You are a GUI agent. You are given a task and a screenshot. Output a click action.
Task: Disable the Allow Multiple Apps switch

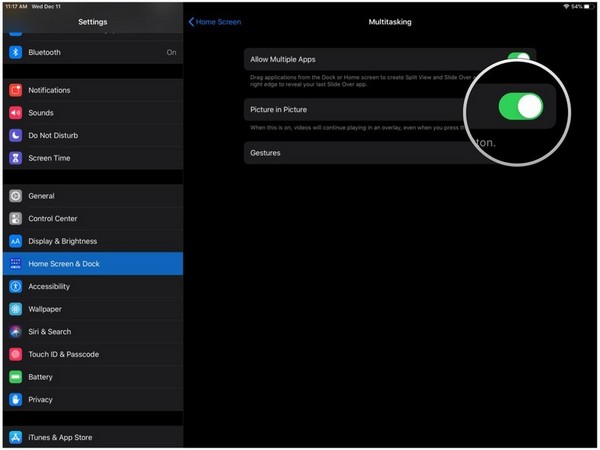tap(518, 59)
